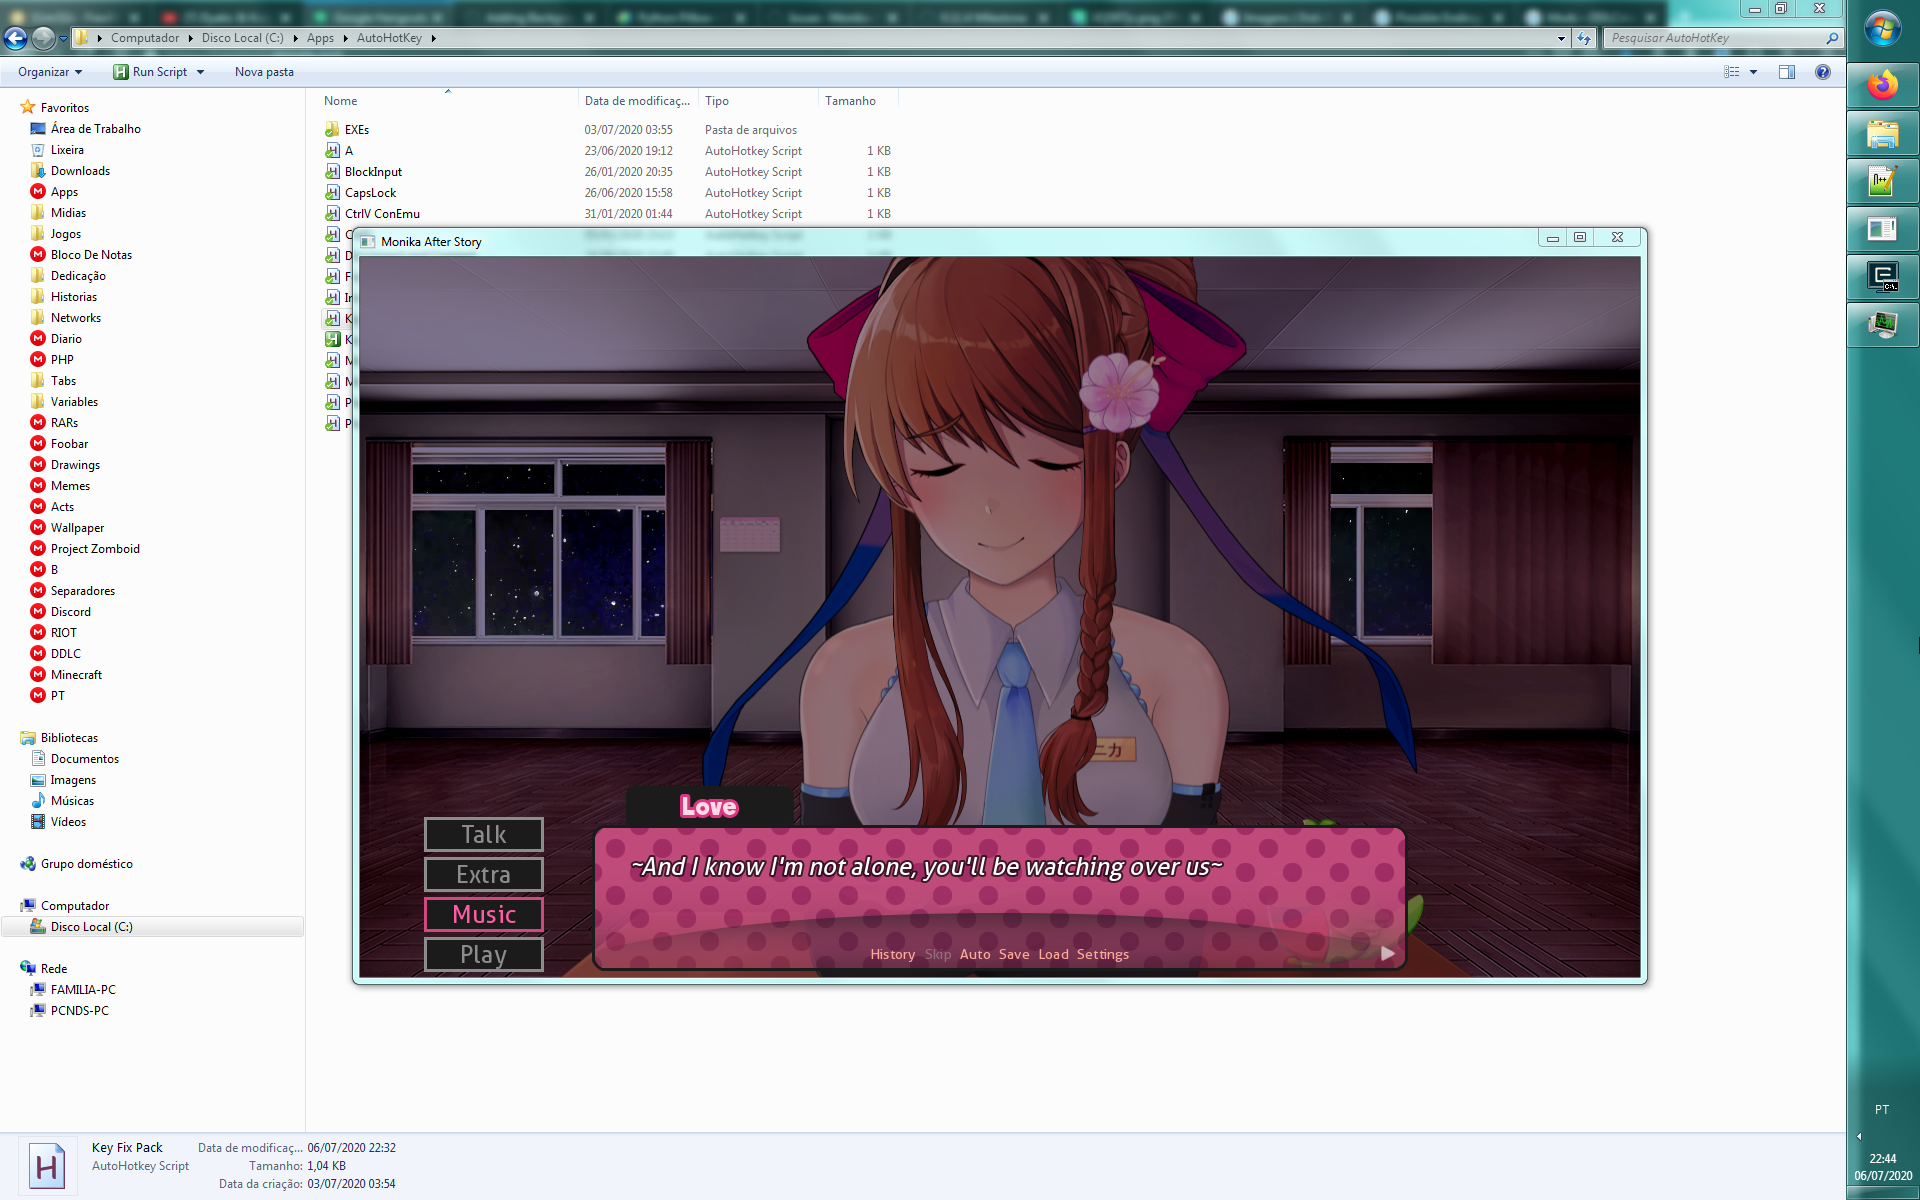Select the Downloads favorite in sidebar
Screen dimensions: 1920x1200
tap(80, 171)
